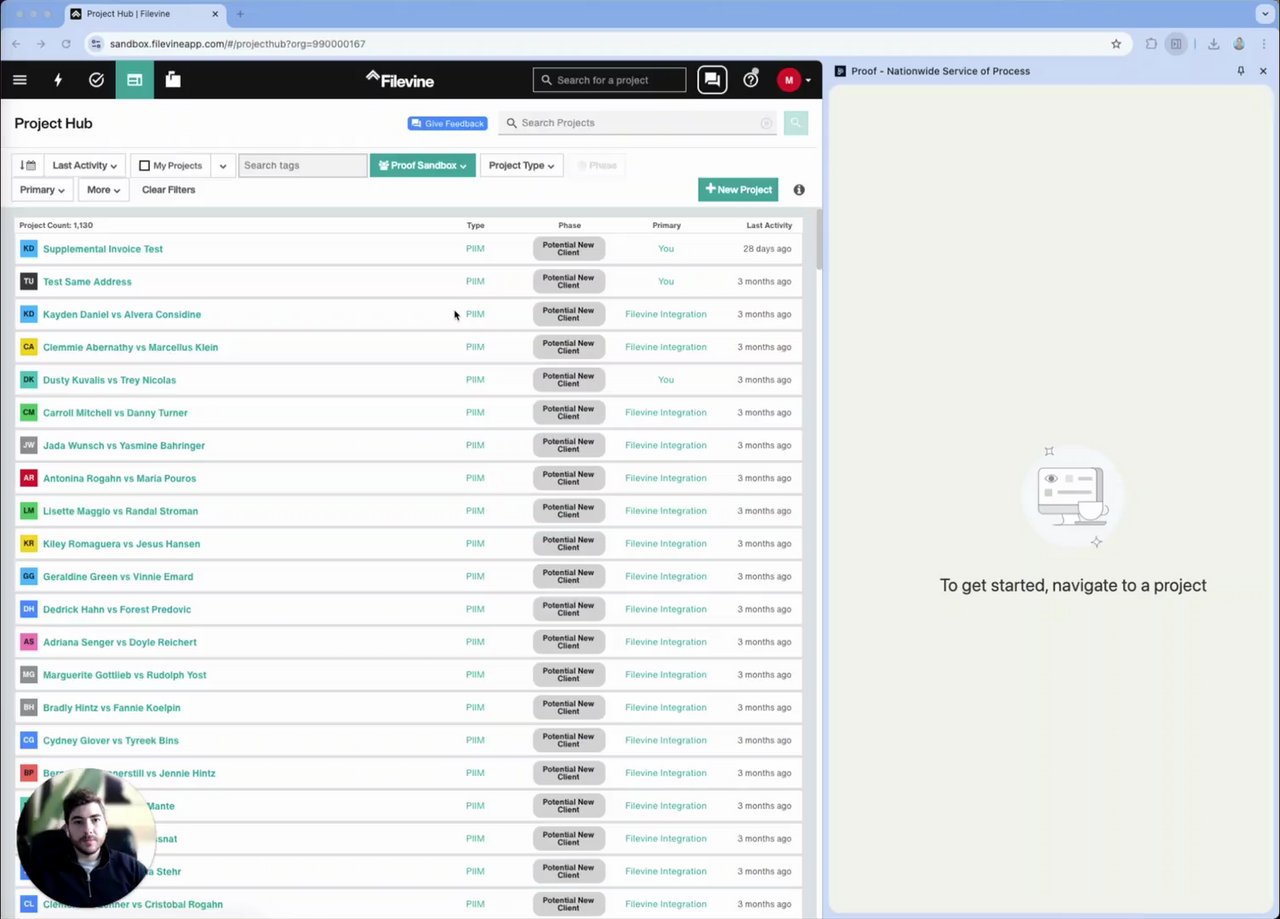
Task: Toggle the Chrome side panel icon
Action: click(1176, 44)
